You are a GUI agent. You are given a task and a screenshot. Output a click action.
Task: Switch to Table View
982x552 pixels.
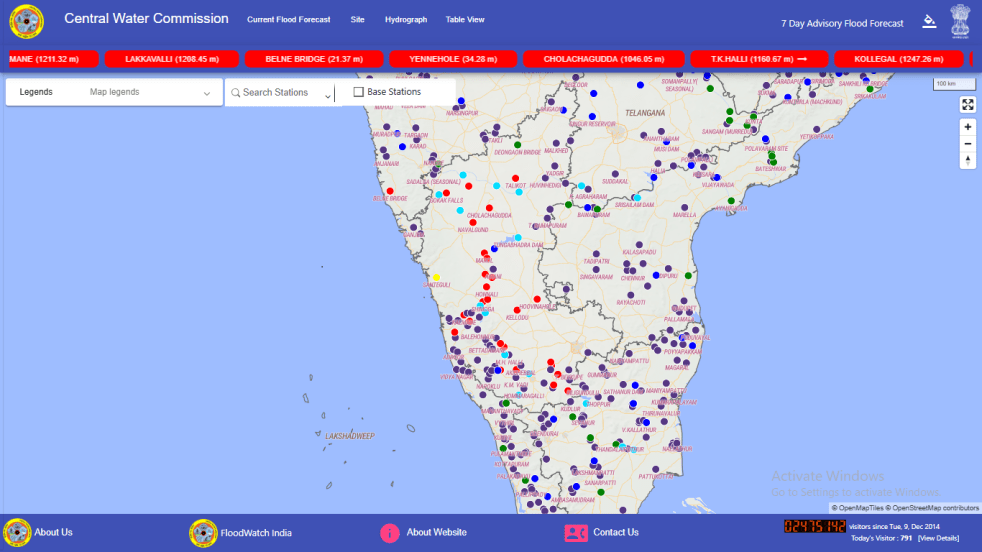pyautogui.click(x=465, y=20)
